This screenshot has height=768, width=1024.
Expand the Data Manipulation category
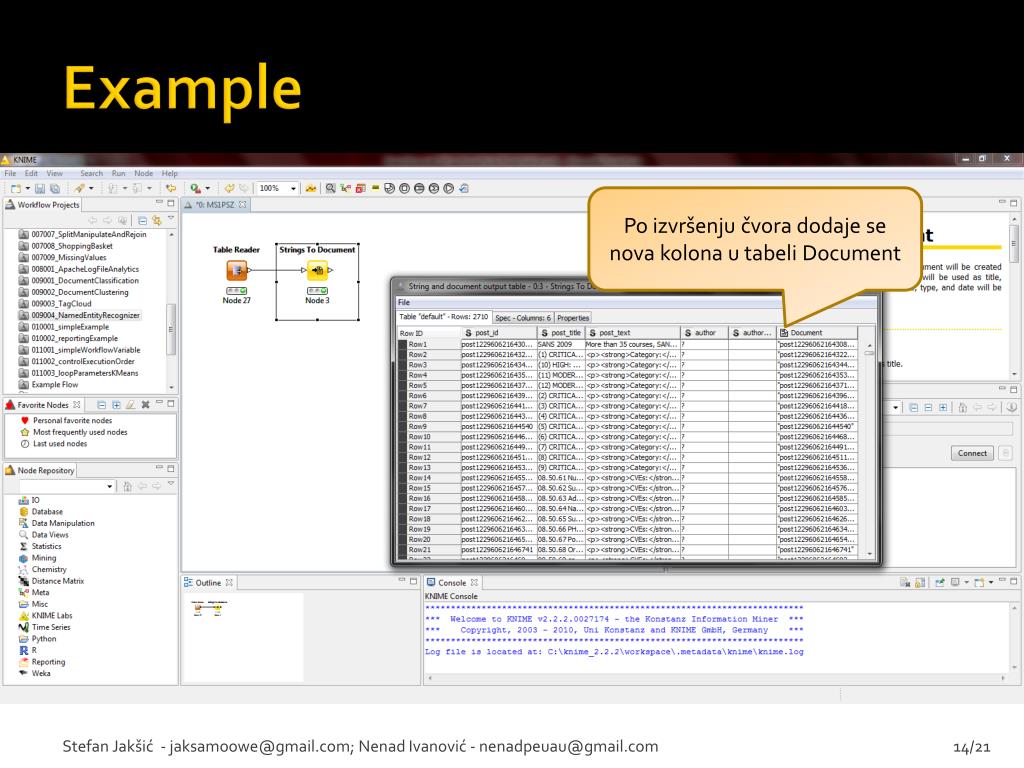point(56,524)
